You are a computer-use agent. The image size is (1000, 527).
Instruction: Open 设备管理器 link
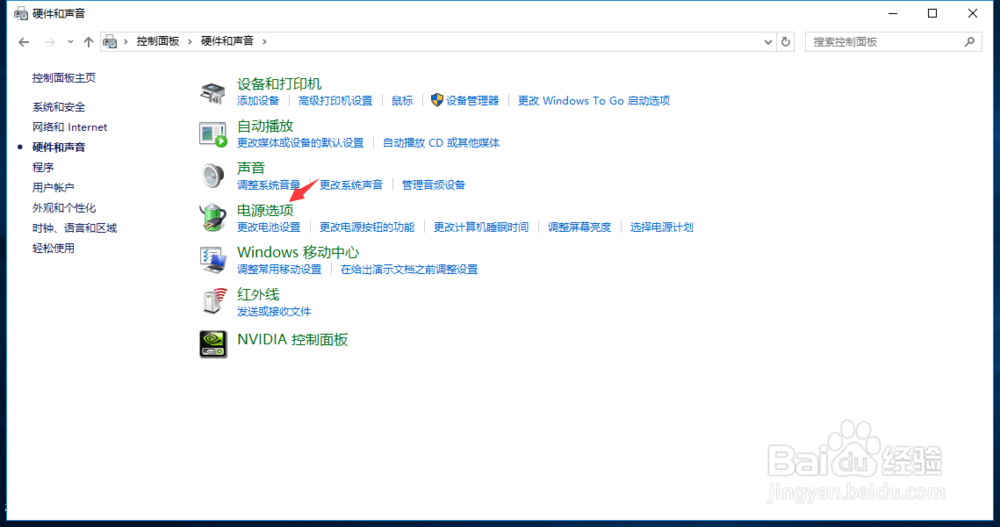tap(472, 101)
